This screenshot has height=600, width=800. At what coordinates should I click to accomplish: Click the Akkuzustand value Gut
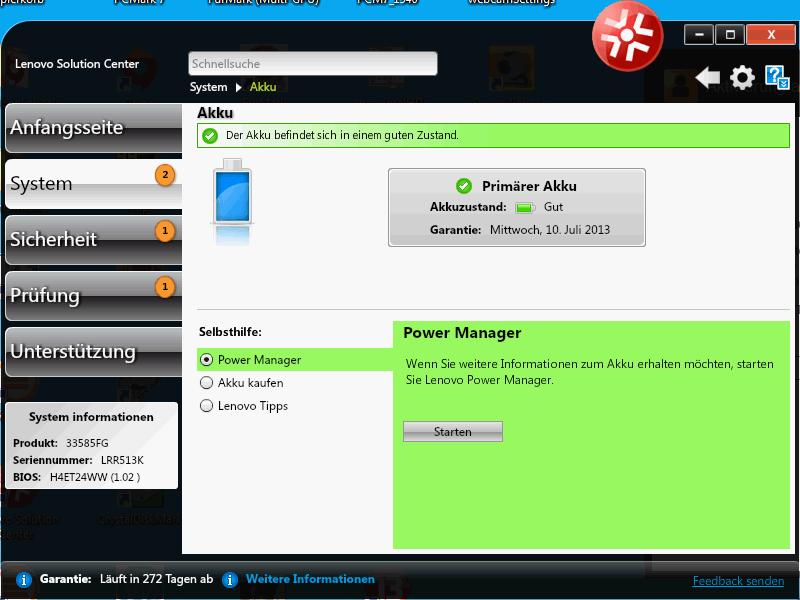point(553,207)
